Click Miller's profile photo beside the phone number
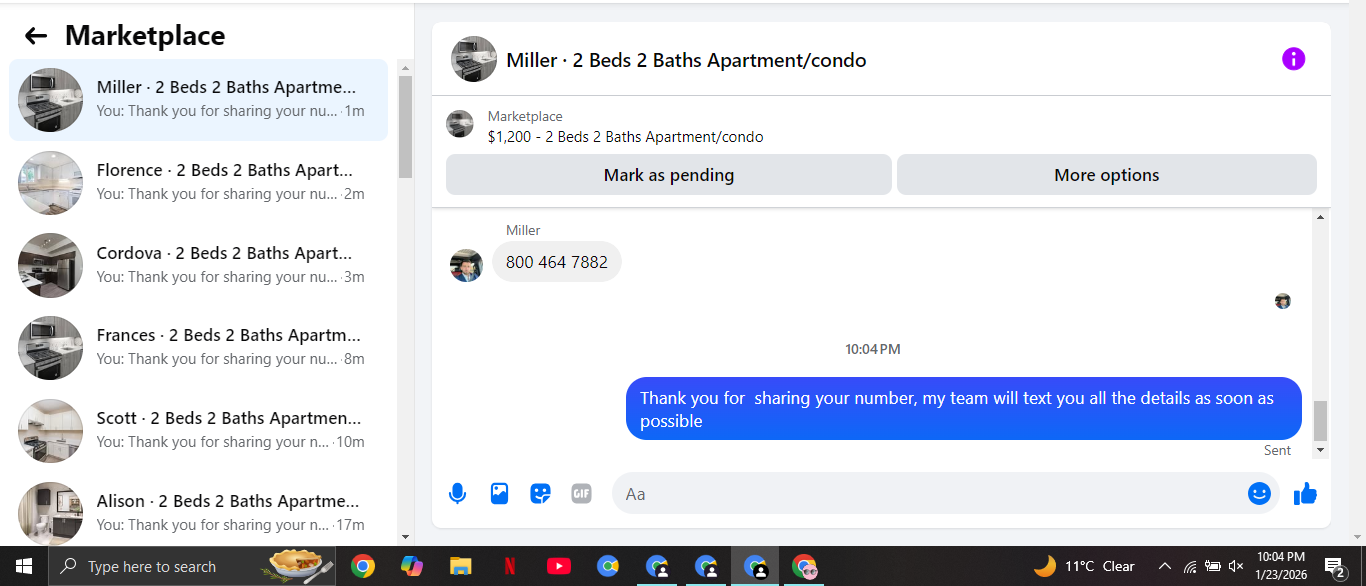This screenshot has height=586, width=1366. tap(467, 265)
